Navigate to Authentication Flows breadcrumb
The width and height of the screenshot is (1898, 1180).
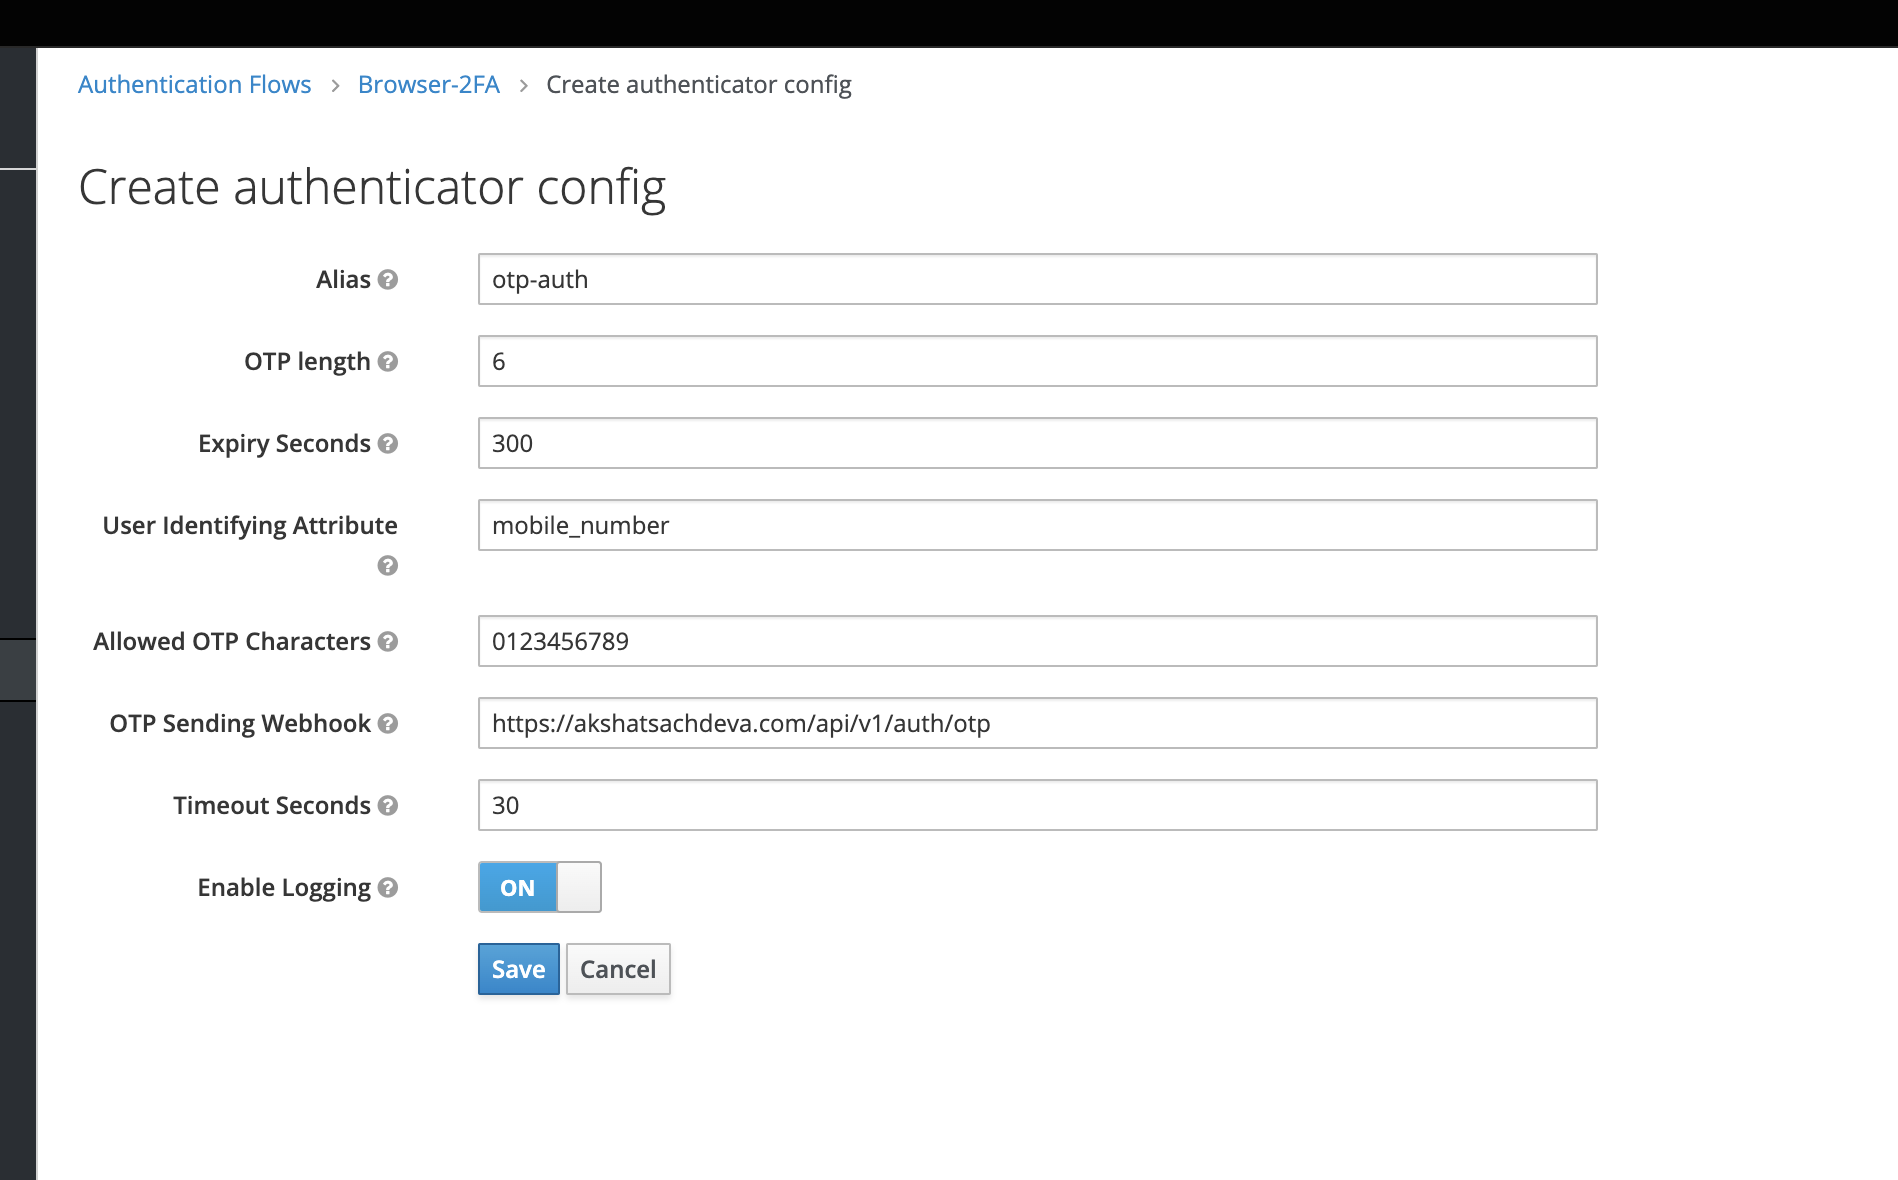tap(194, 84)
